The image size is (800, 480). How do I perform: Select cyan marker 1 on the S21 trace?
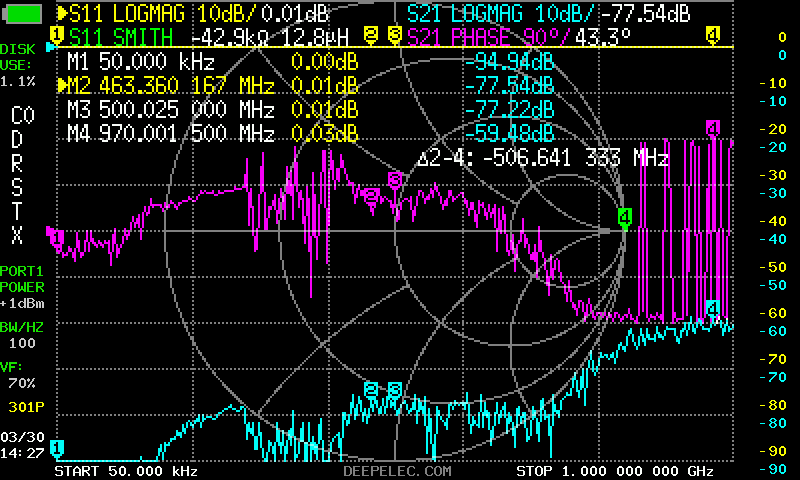(x=57, y=449)
